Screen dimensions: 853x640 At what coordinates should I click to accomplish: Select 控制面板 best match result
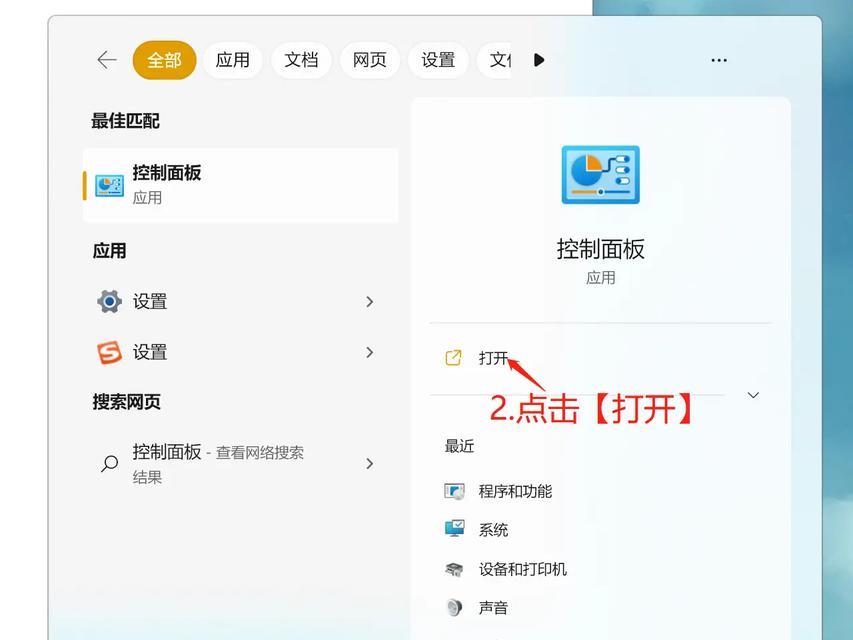point(240,185)
